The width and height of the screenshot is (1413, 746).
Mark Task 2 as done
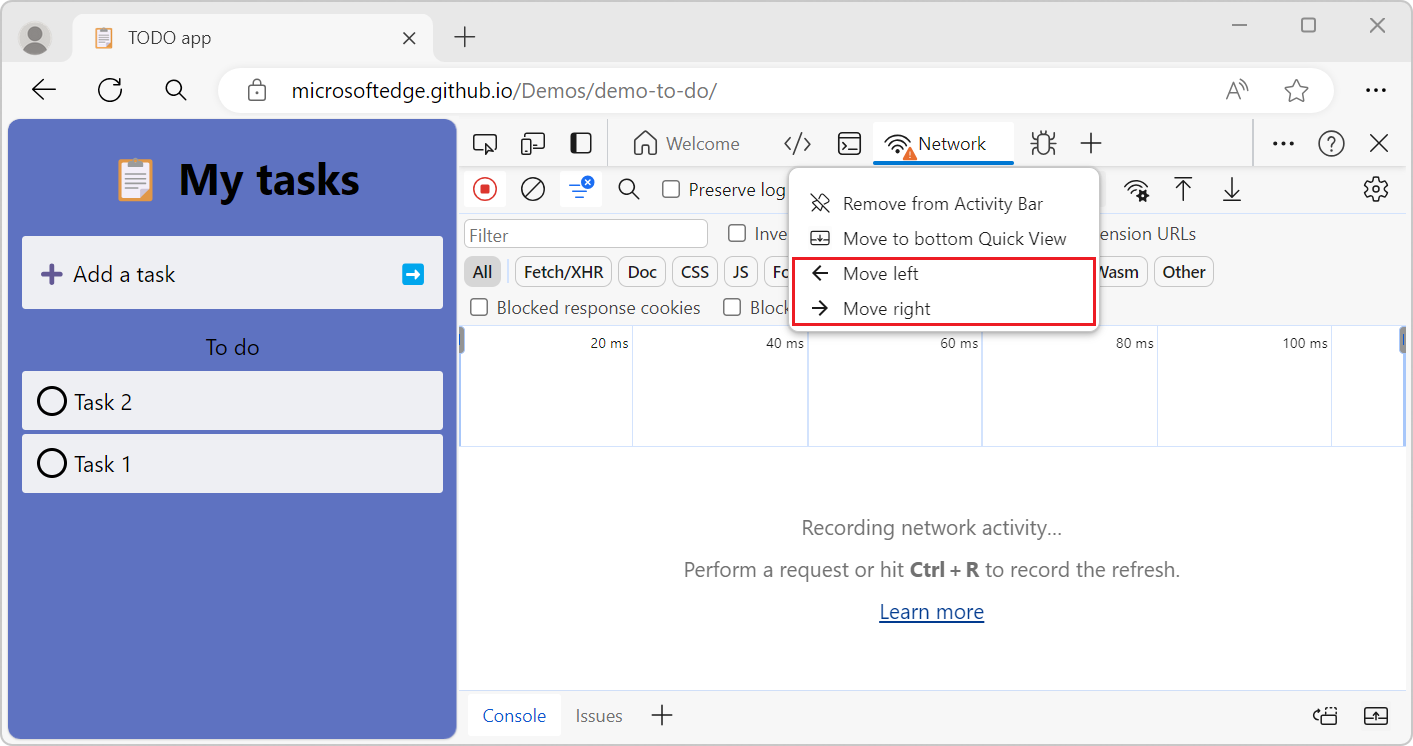coord(52,401)
